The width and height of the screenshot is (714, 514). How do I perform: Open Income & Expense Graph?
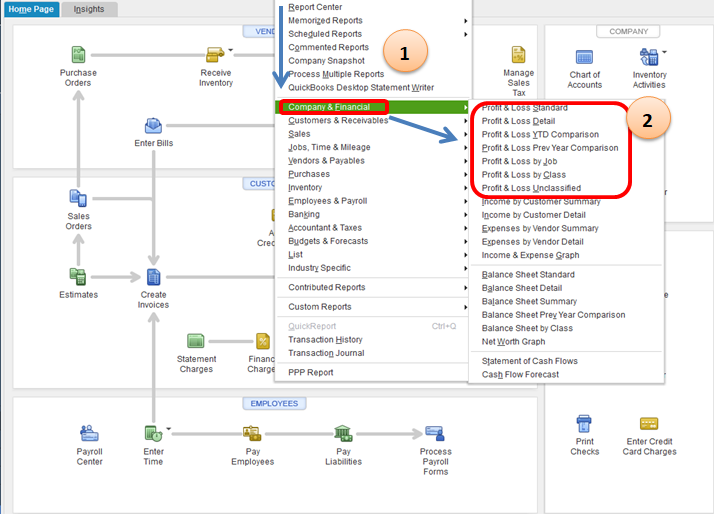[530, 255]
